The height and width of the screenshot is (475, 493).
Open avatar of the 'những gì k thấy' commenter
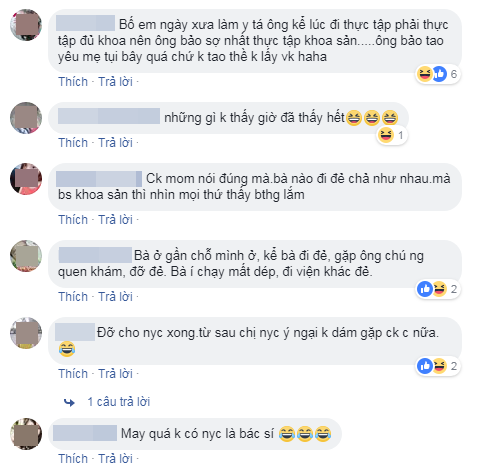pyautogui.click(x=26, y=118)
